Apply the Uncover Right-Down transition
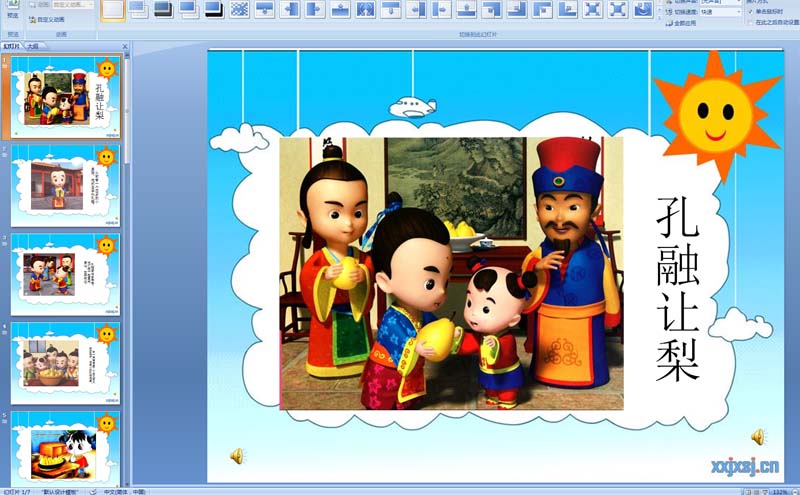Screen dimensions: 800x495 [542, 9]
